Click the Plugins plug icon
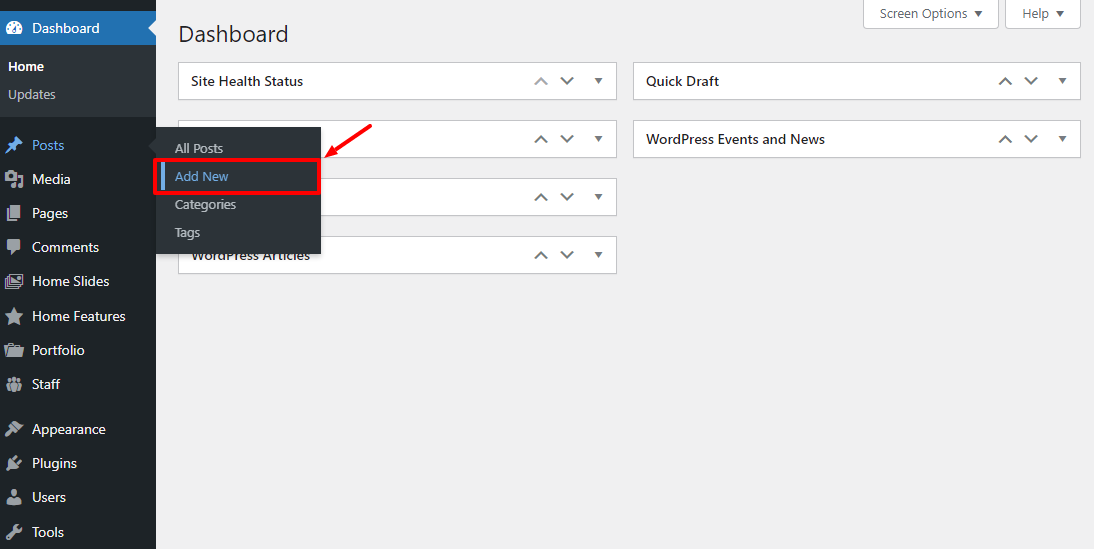The width and height of the screenshot is (1094, 549). point(14,464)
